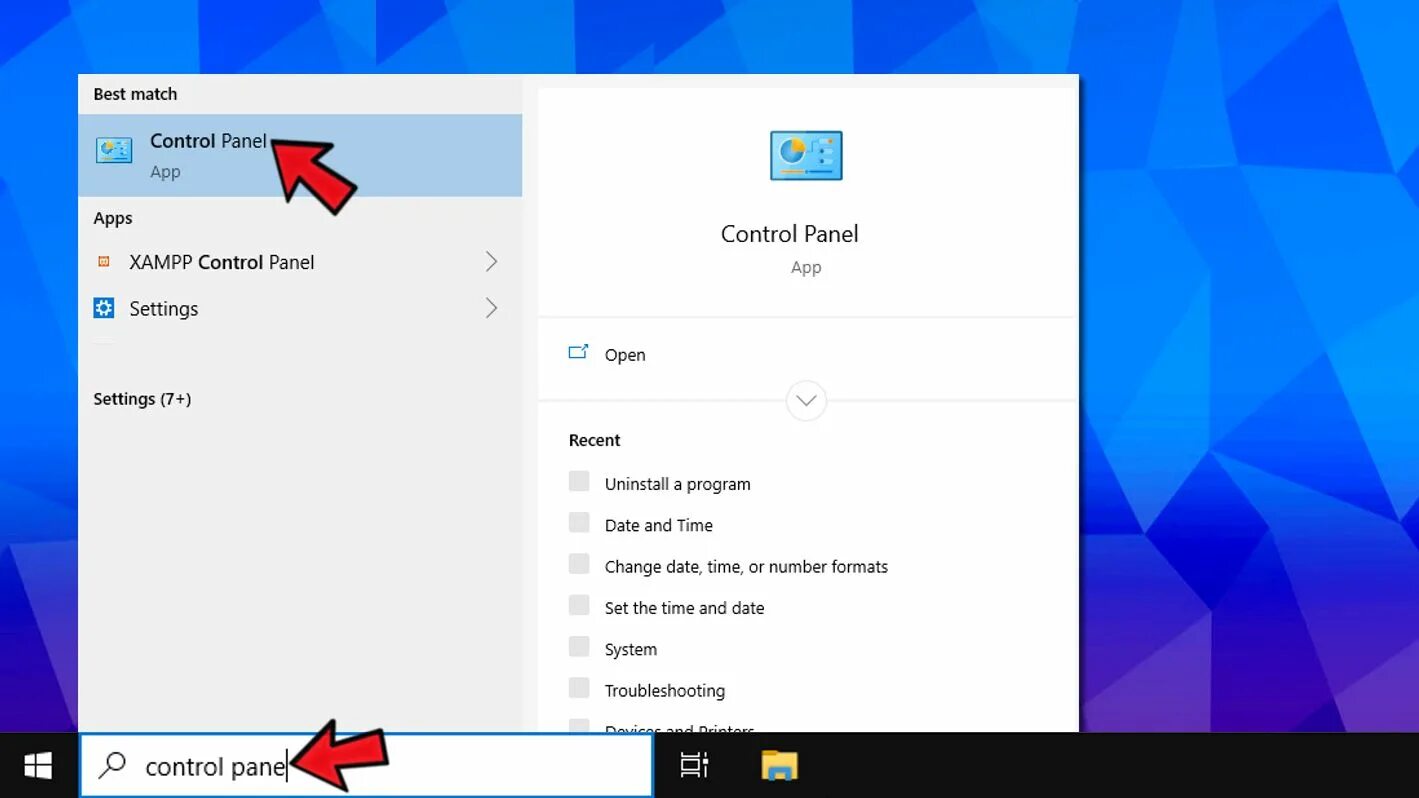Click the icon beside Date and Time

click(579, 522)
